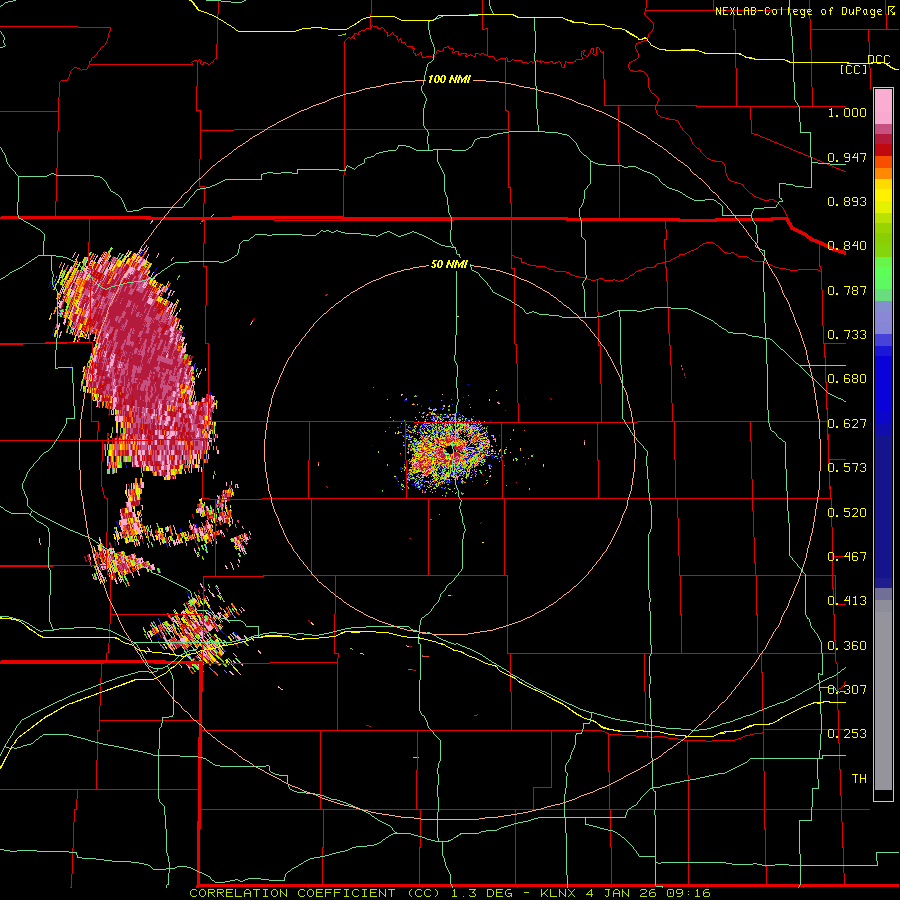
Task: Click the DCC product label
Action: [879, 60]
